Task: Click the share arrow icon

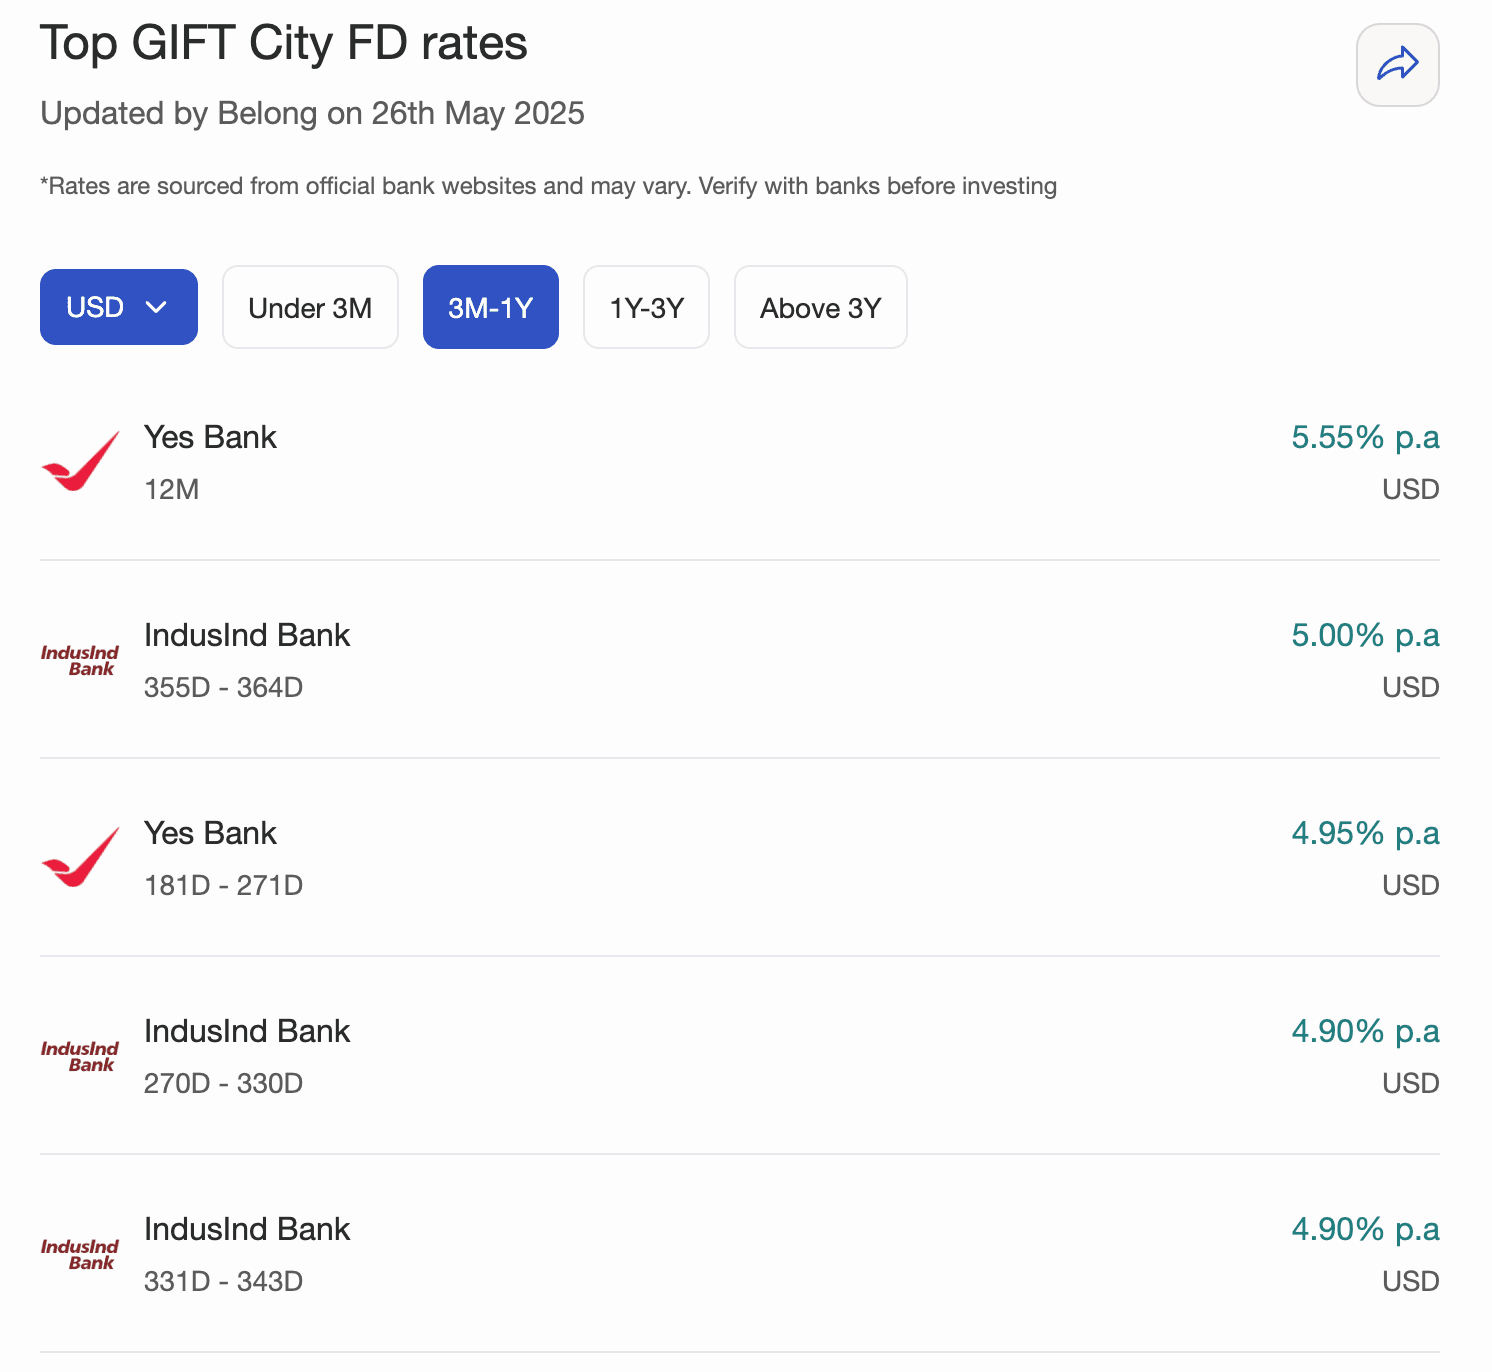Action: click(x=1397, y=65)
